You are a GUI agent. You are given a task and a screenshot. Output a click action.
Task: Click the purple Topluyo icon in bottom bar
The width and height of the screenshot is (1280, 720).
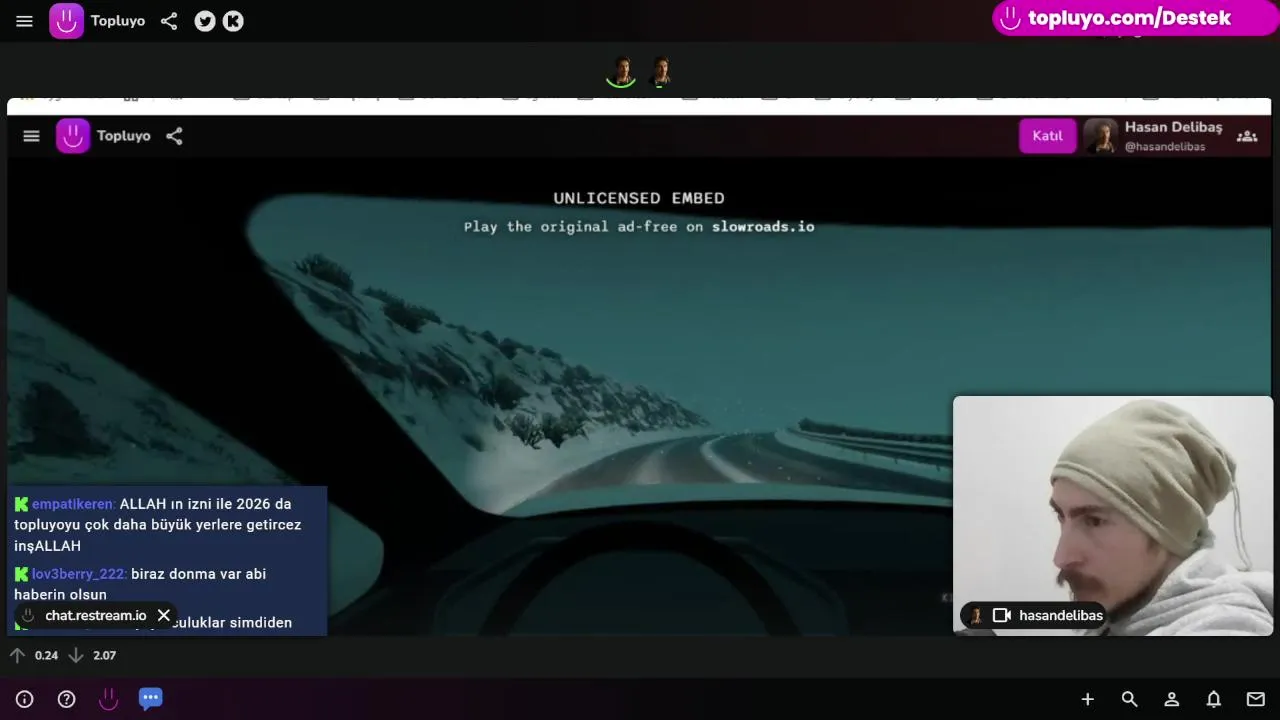tap(108, 699)
